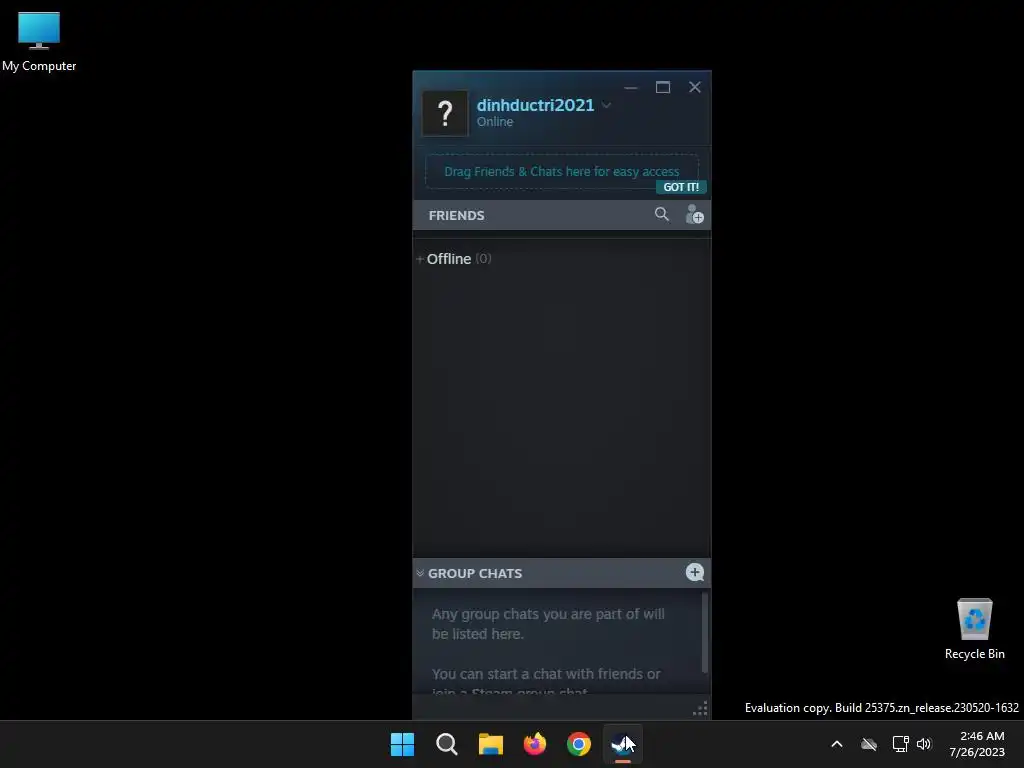Screen dimensions: 1024x768
Task: Click the Add a Friend icon
Action: point(694,214)
